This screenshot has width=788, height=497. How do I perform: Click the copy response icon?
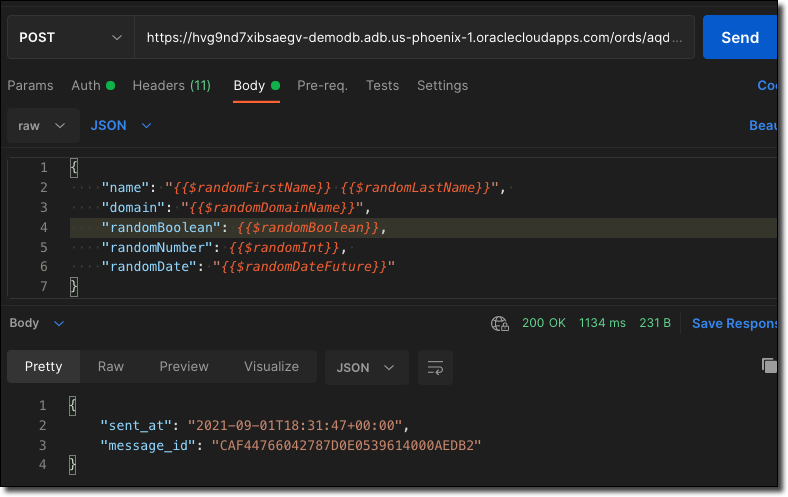pos(768,365)
